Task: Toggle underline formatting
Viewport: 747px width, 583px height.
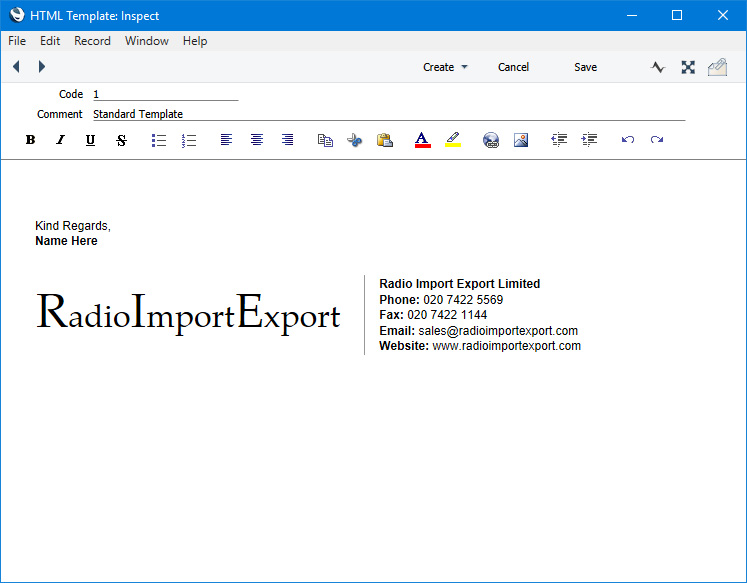Action: (90, 140)
